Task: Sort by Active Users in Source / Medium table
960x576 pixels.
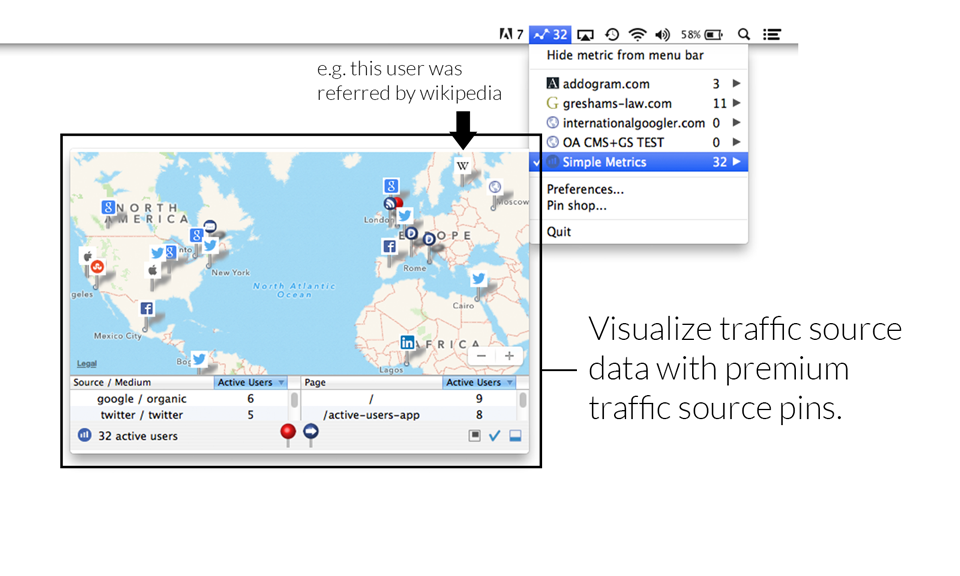Action: point(250,383)
